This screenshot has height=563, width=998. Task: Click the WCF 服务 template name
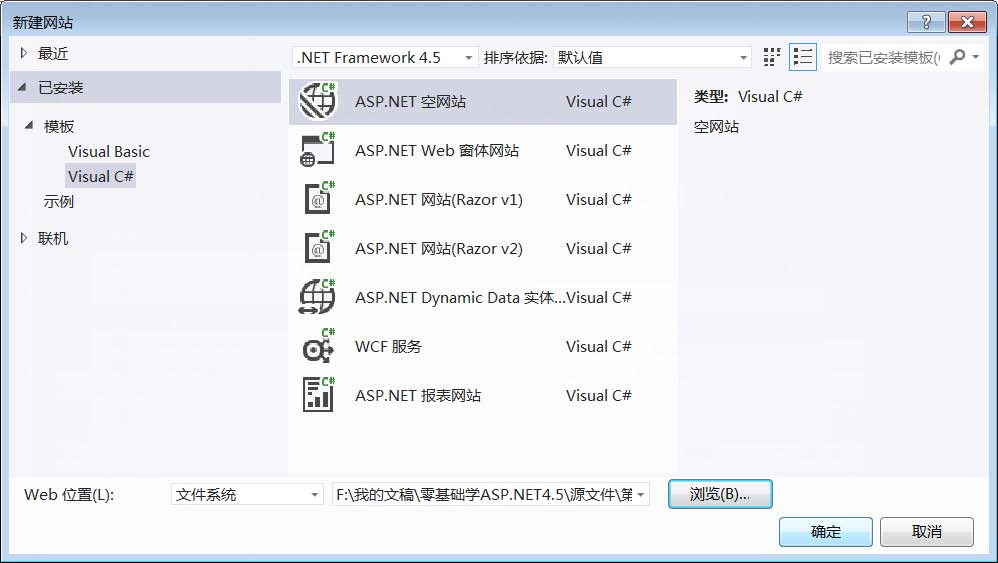tap(388, 347)
